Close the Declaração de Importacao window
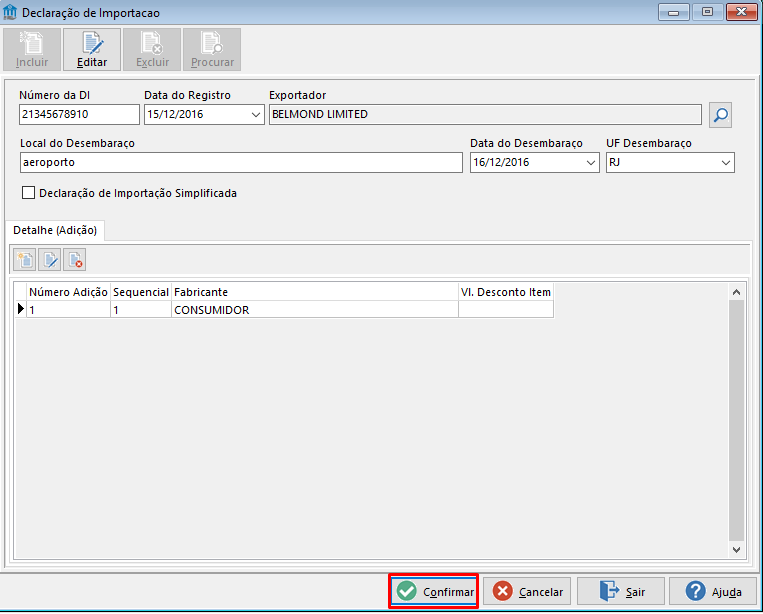Viewport: 763px width, 614px height. point(742,12)
